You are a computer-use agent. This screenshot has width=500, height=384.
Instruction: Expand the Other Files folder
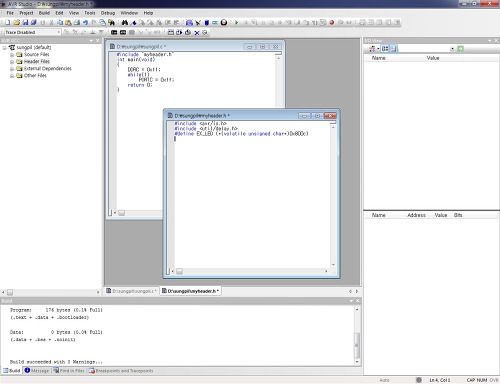(12, 76)
